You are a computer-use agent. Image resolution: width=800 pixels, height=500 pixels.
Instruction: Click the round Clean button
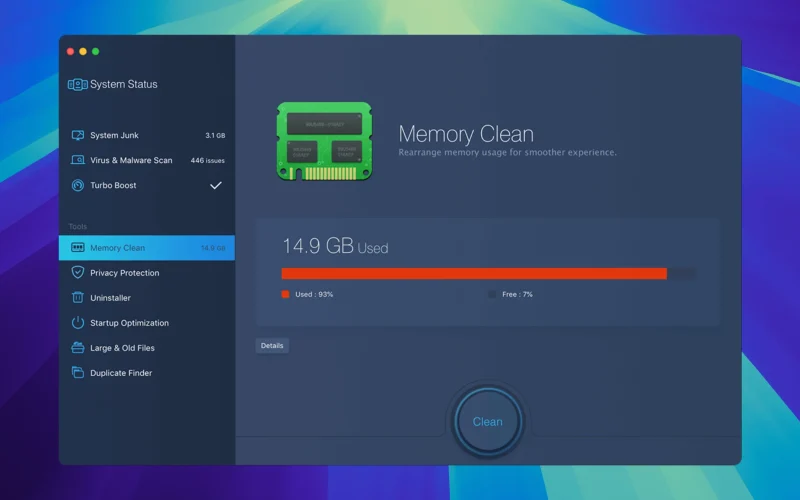point(488,421)
